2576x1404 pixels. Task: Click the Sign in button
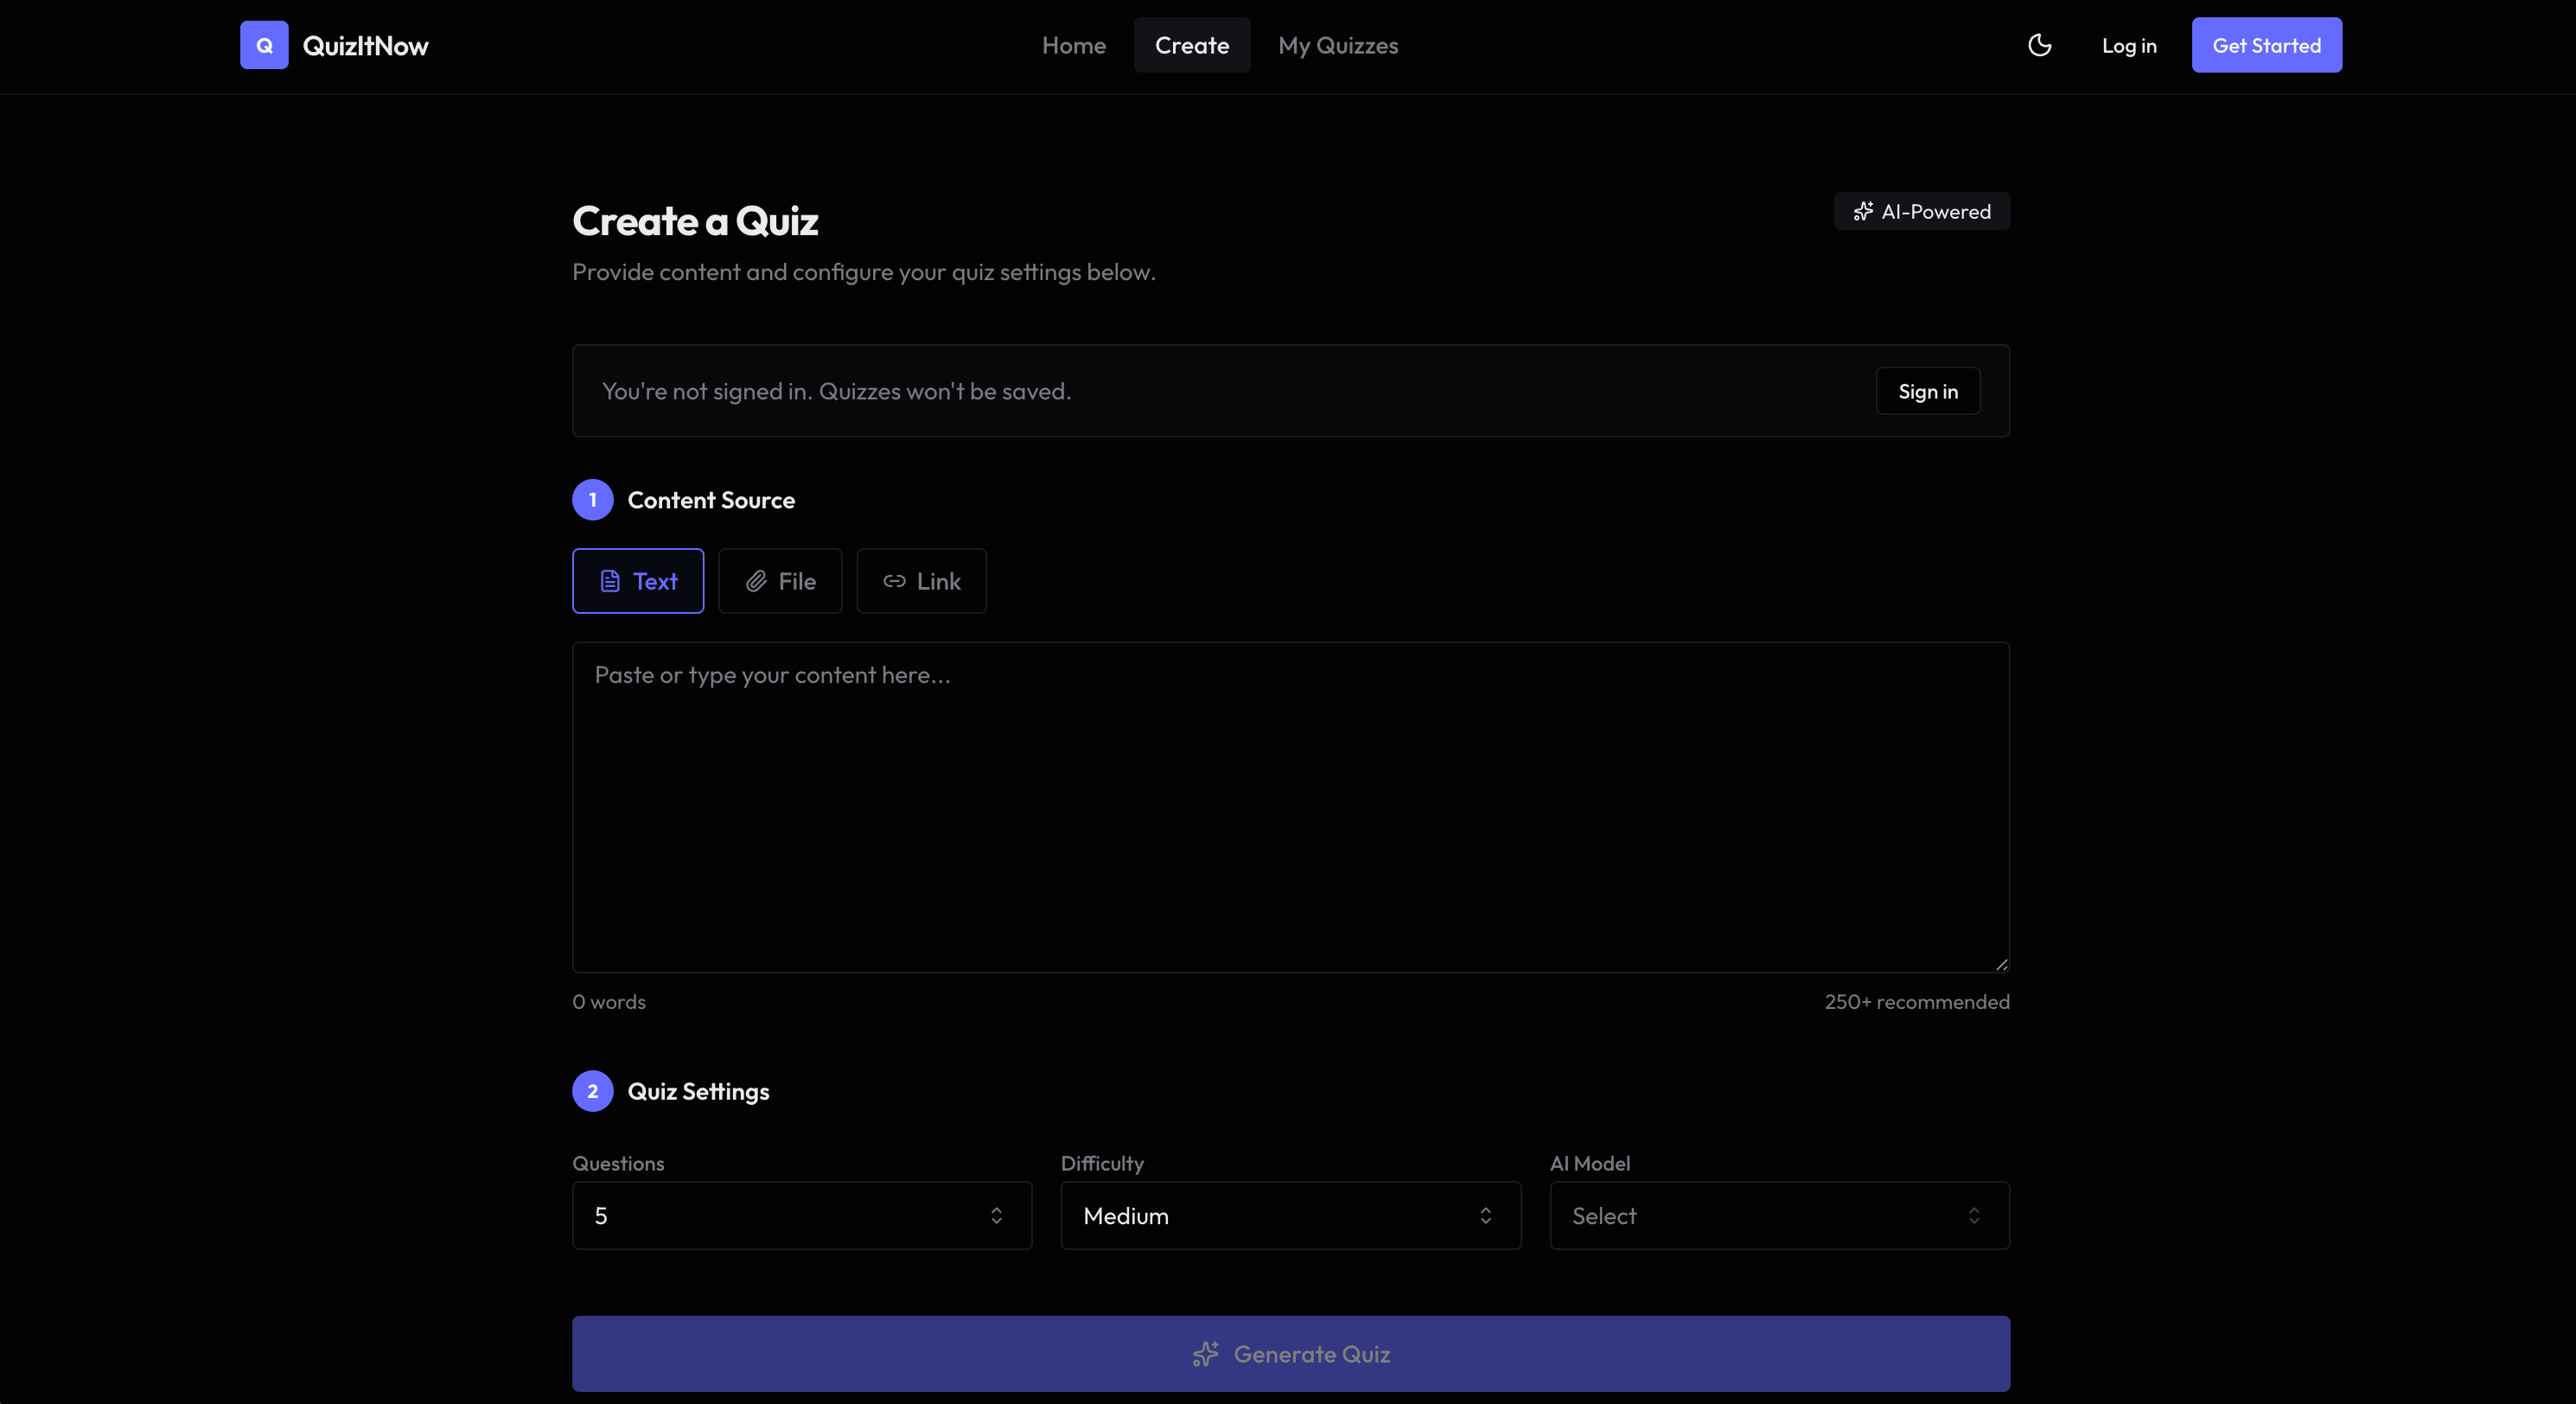tap(1928, 390)
